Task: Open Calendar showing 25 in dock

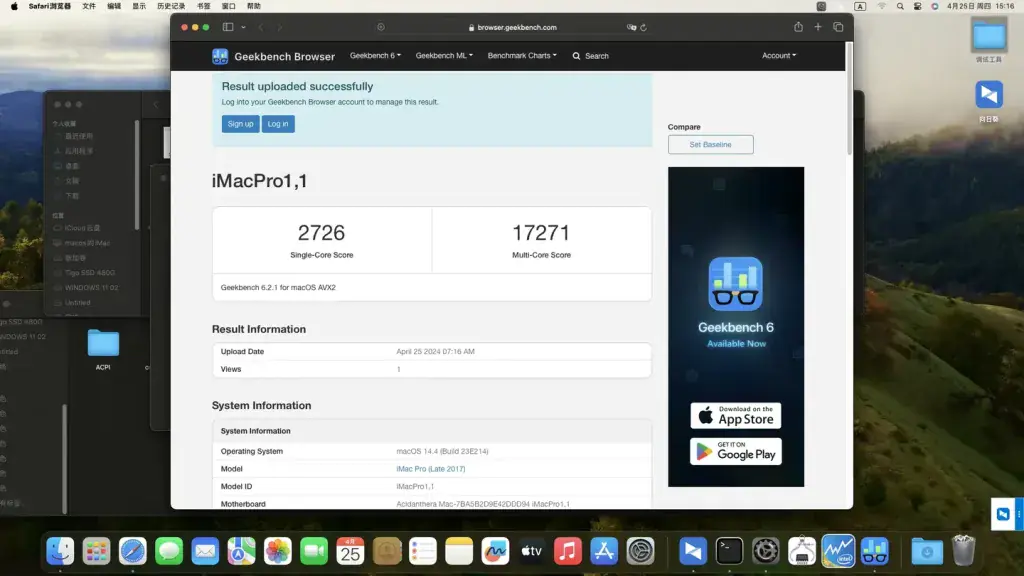Action: coord(350,551)
